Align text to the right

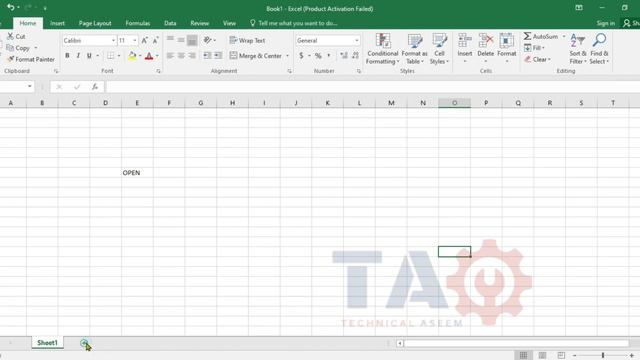(x=192, y=56)
